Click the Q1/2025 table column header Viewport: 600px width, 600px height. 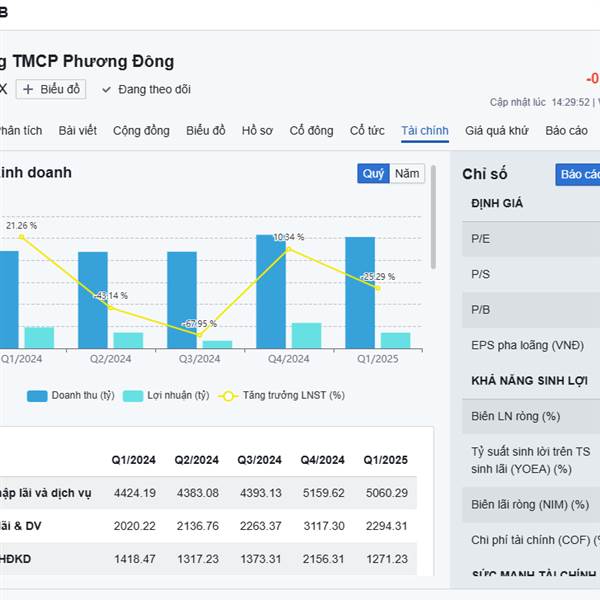point(386,460)
